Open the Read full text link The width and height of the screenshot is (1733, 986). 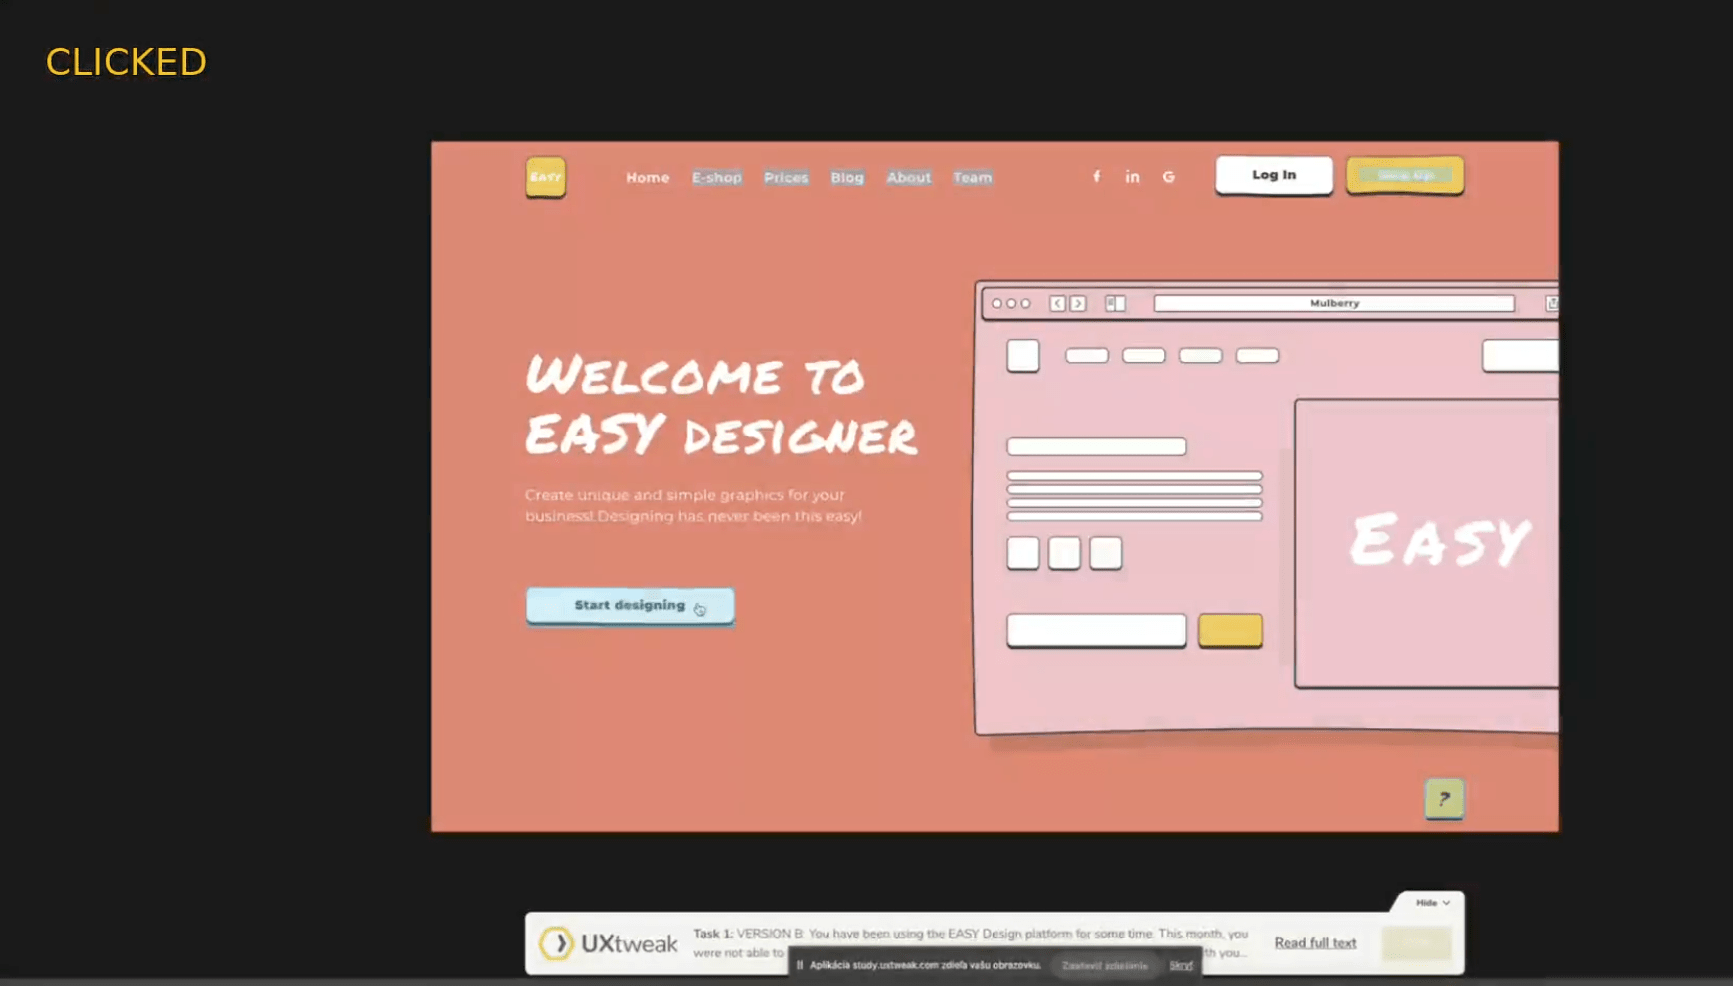click(1315, 942)
